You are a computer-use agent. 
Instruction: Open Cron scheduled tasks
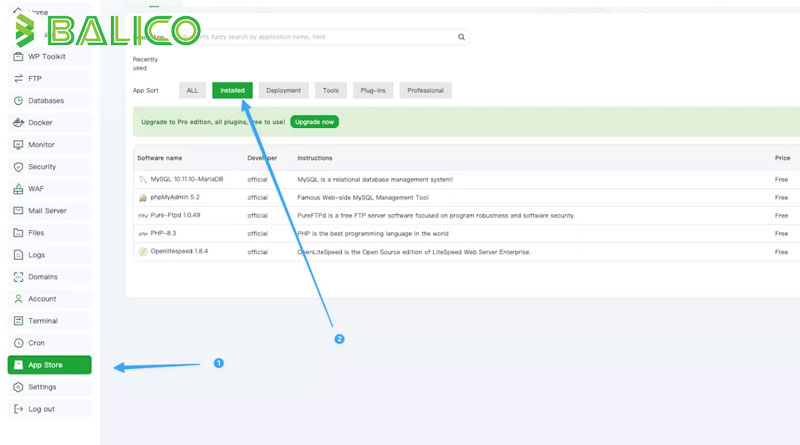tap(49, 343)
